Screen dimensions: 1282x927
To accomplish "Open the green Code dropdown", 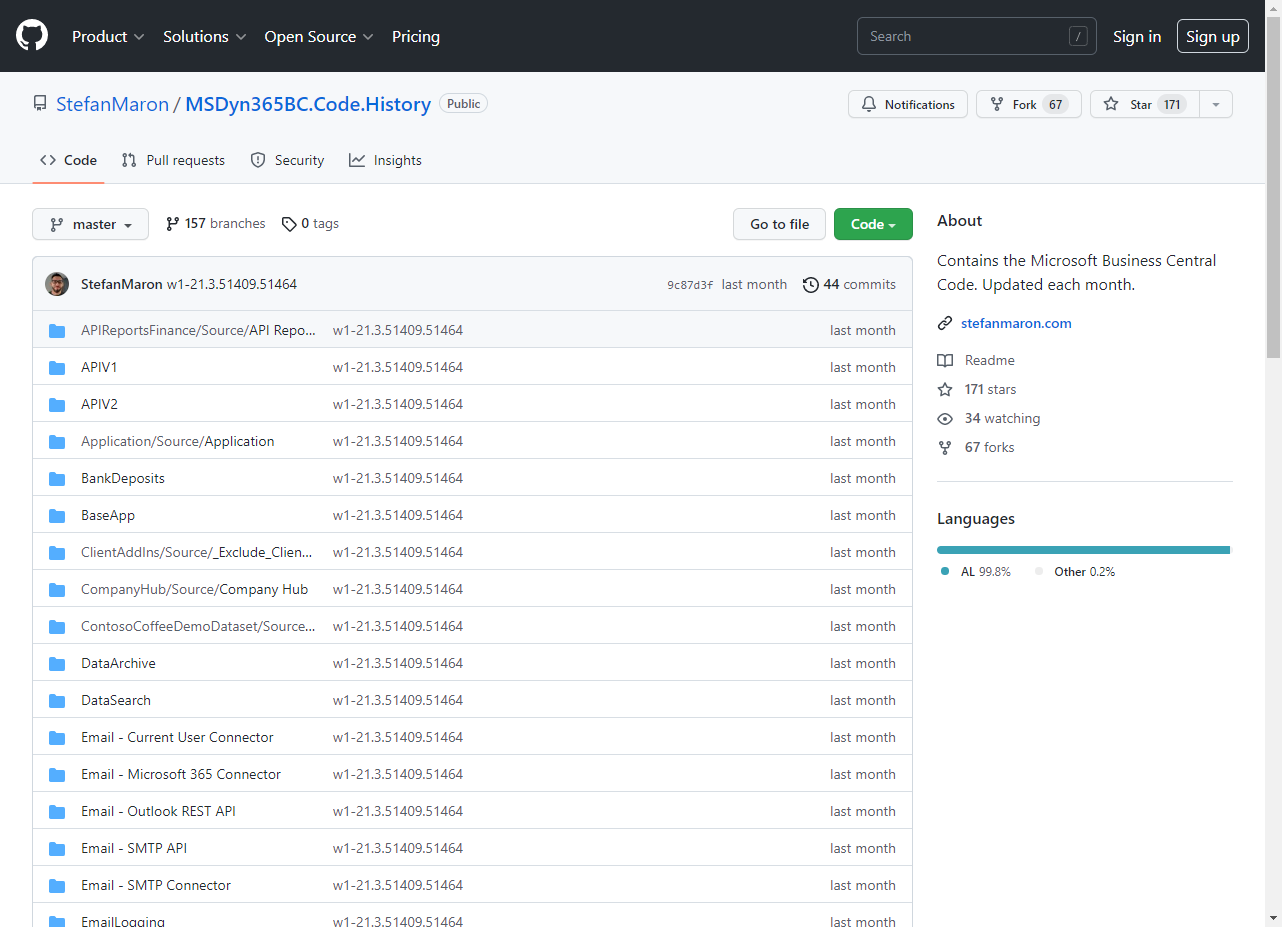I will (872, 224).
